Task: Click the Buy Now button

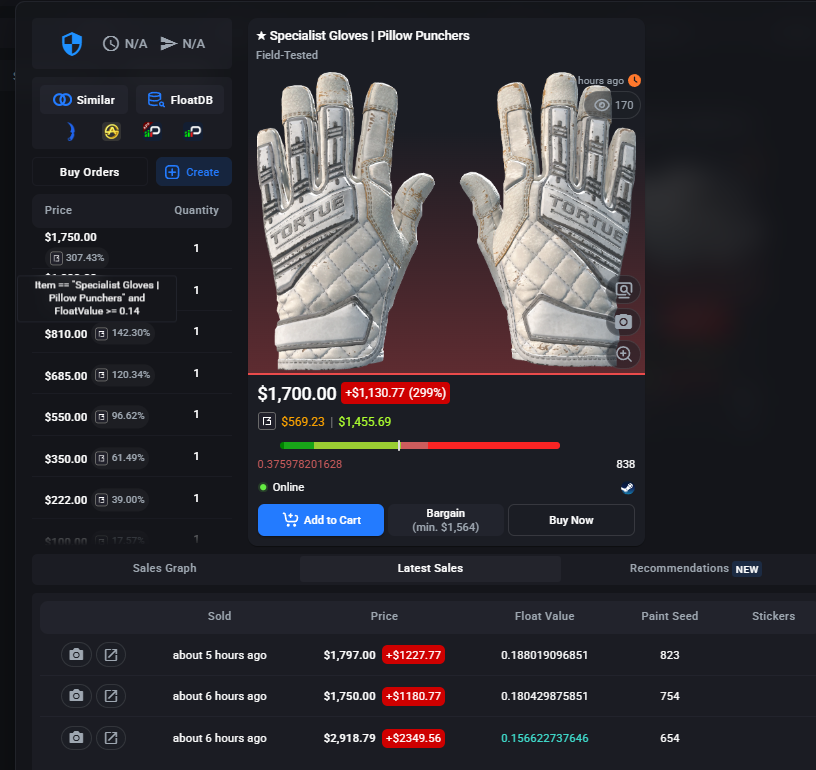Action: [571, 520]
